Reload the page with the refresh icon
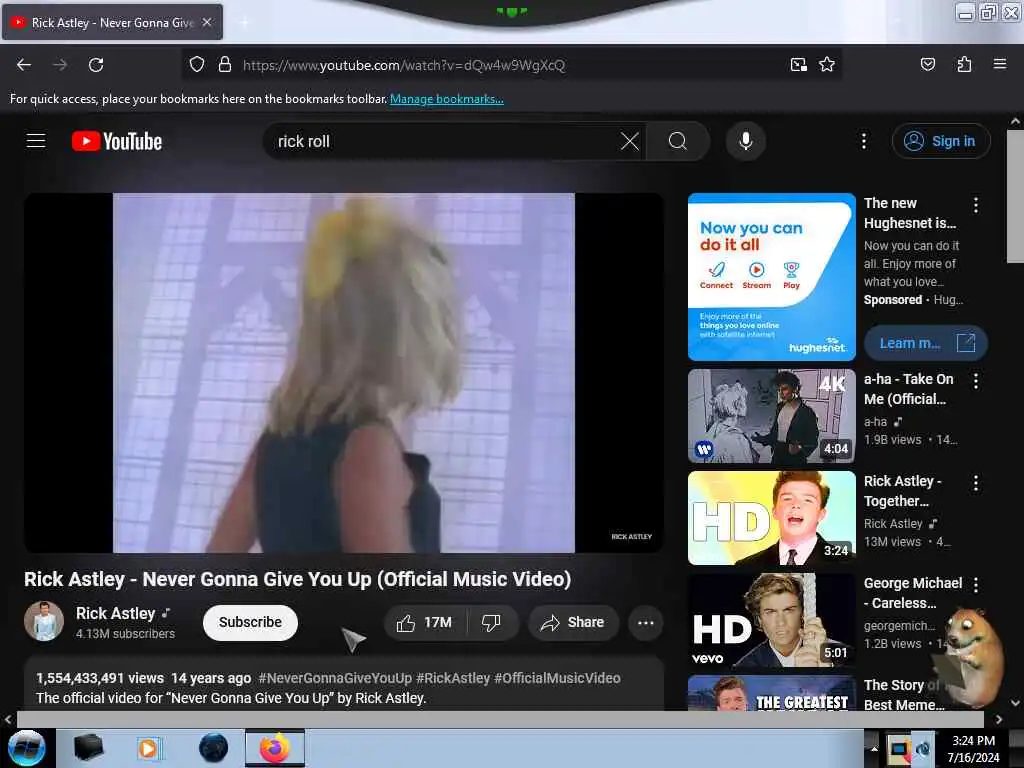Viewport: 1024px width, 768px height. [x=96, y=65]
